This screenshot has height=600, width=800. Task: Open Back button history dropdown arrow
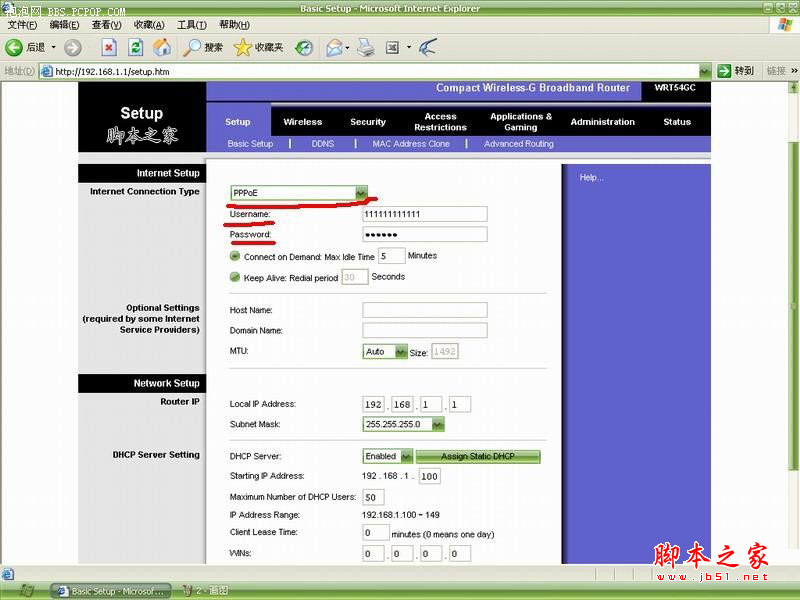[x=54, y=47]
